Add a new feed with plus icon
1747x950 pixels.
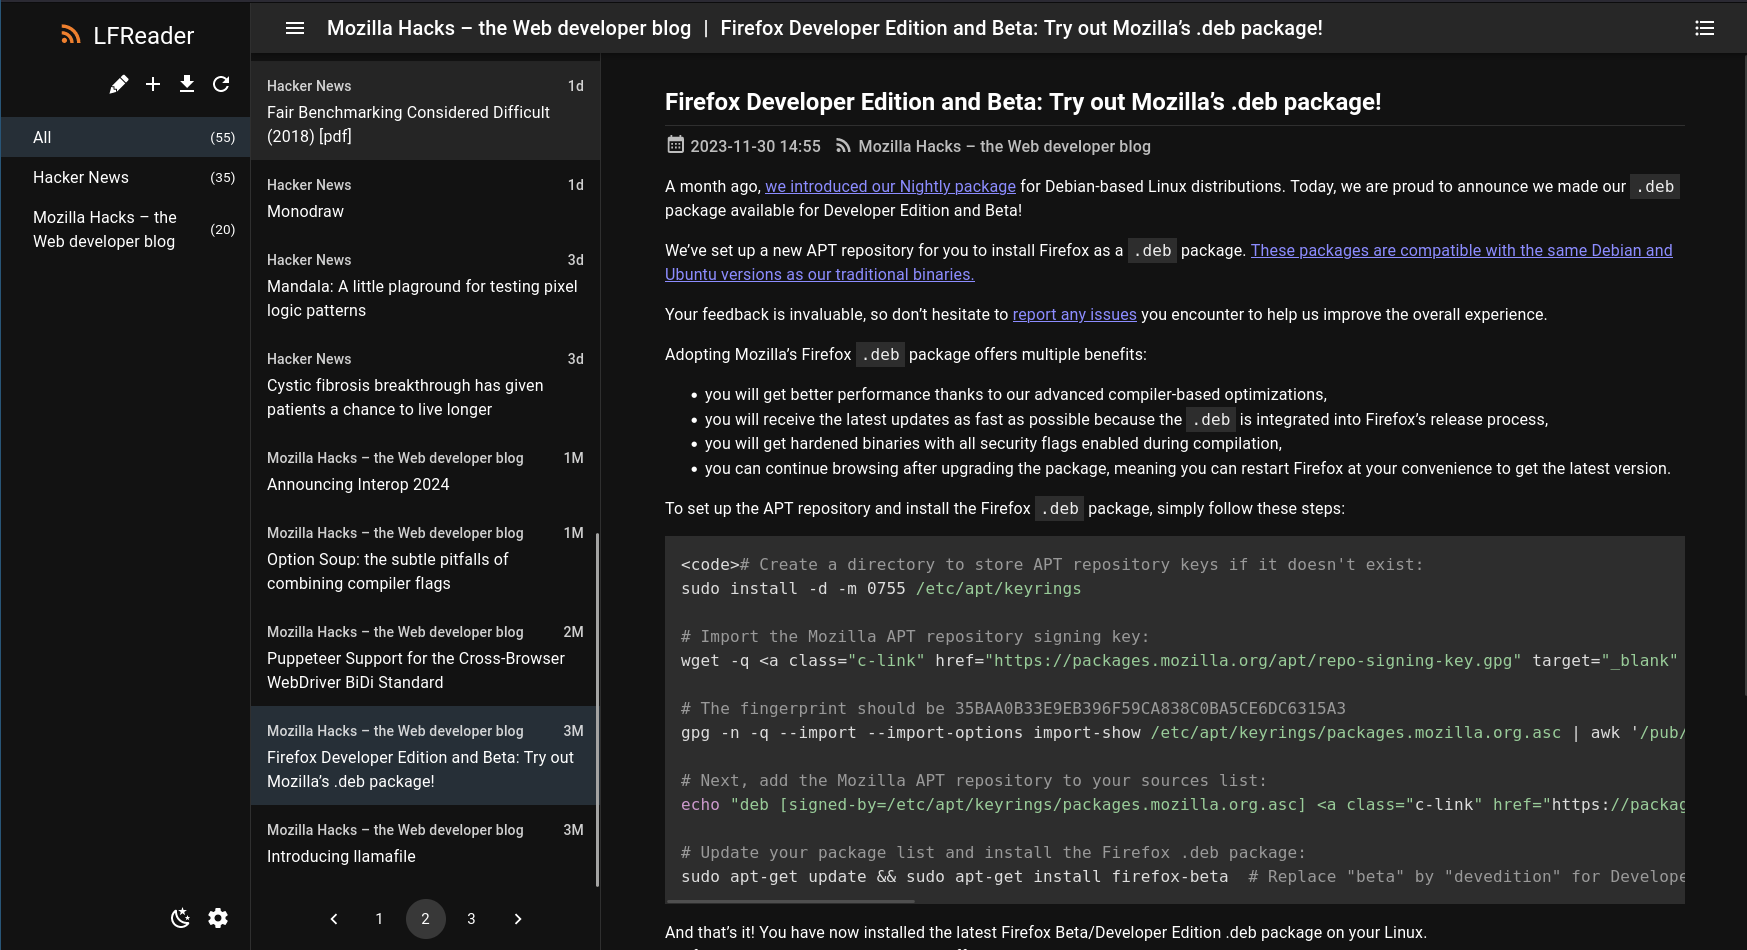click(153, 84)
